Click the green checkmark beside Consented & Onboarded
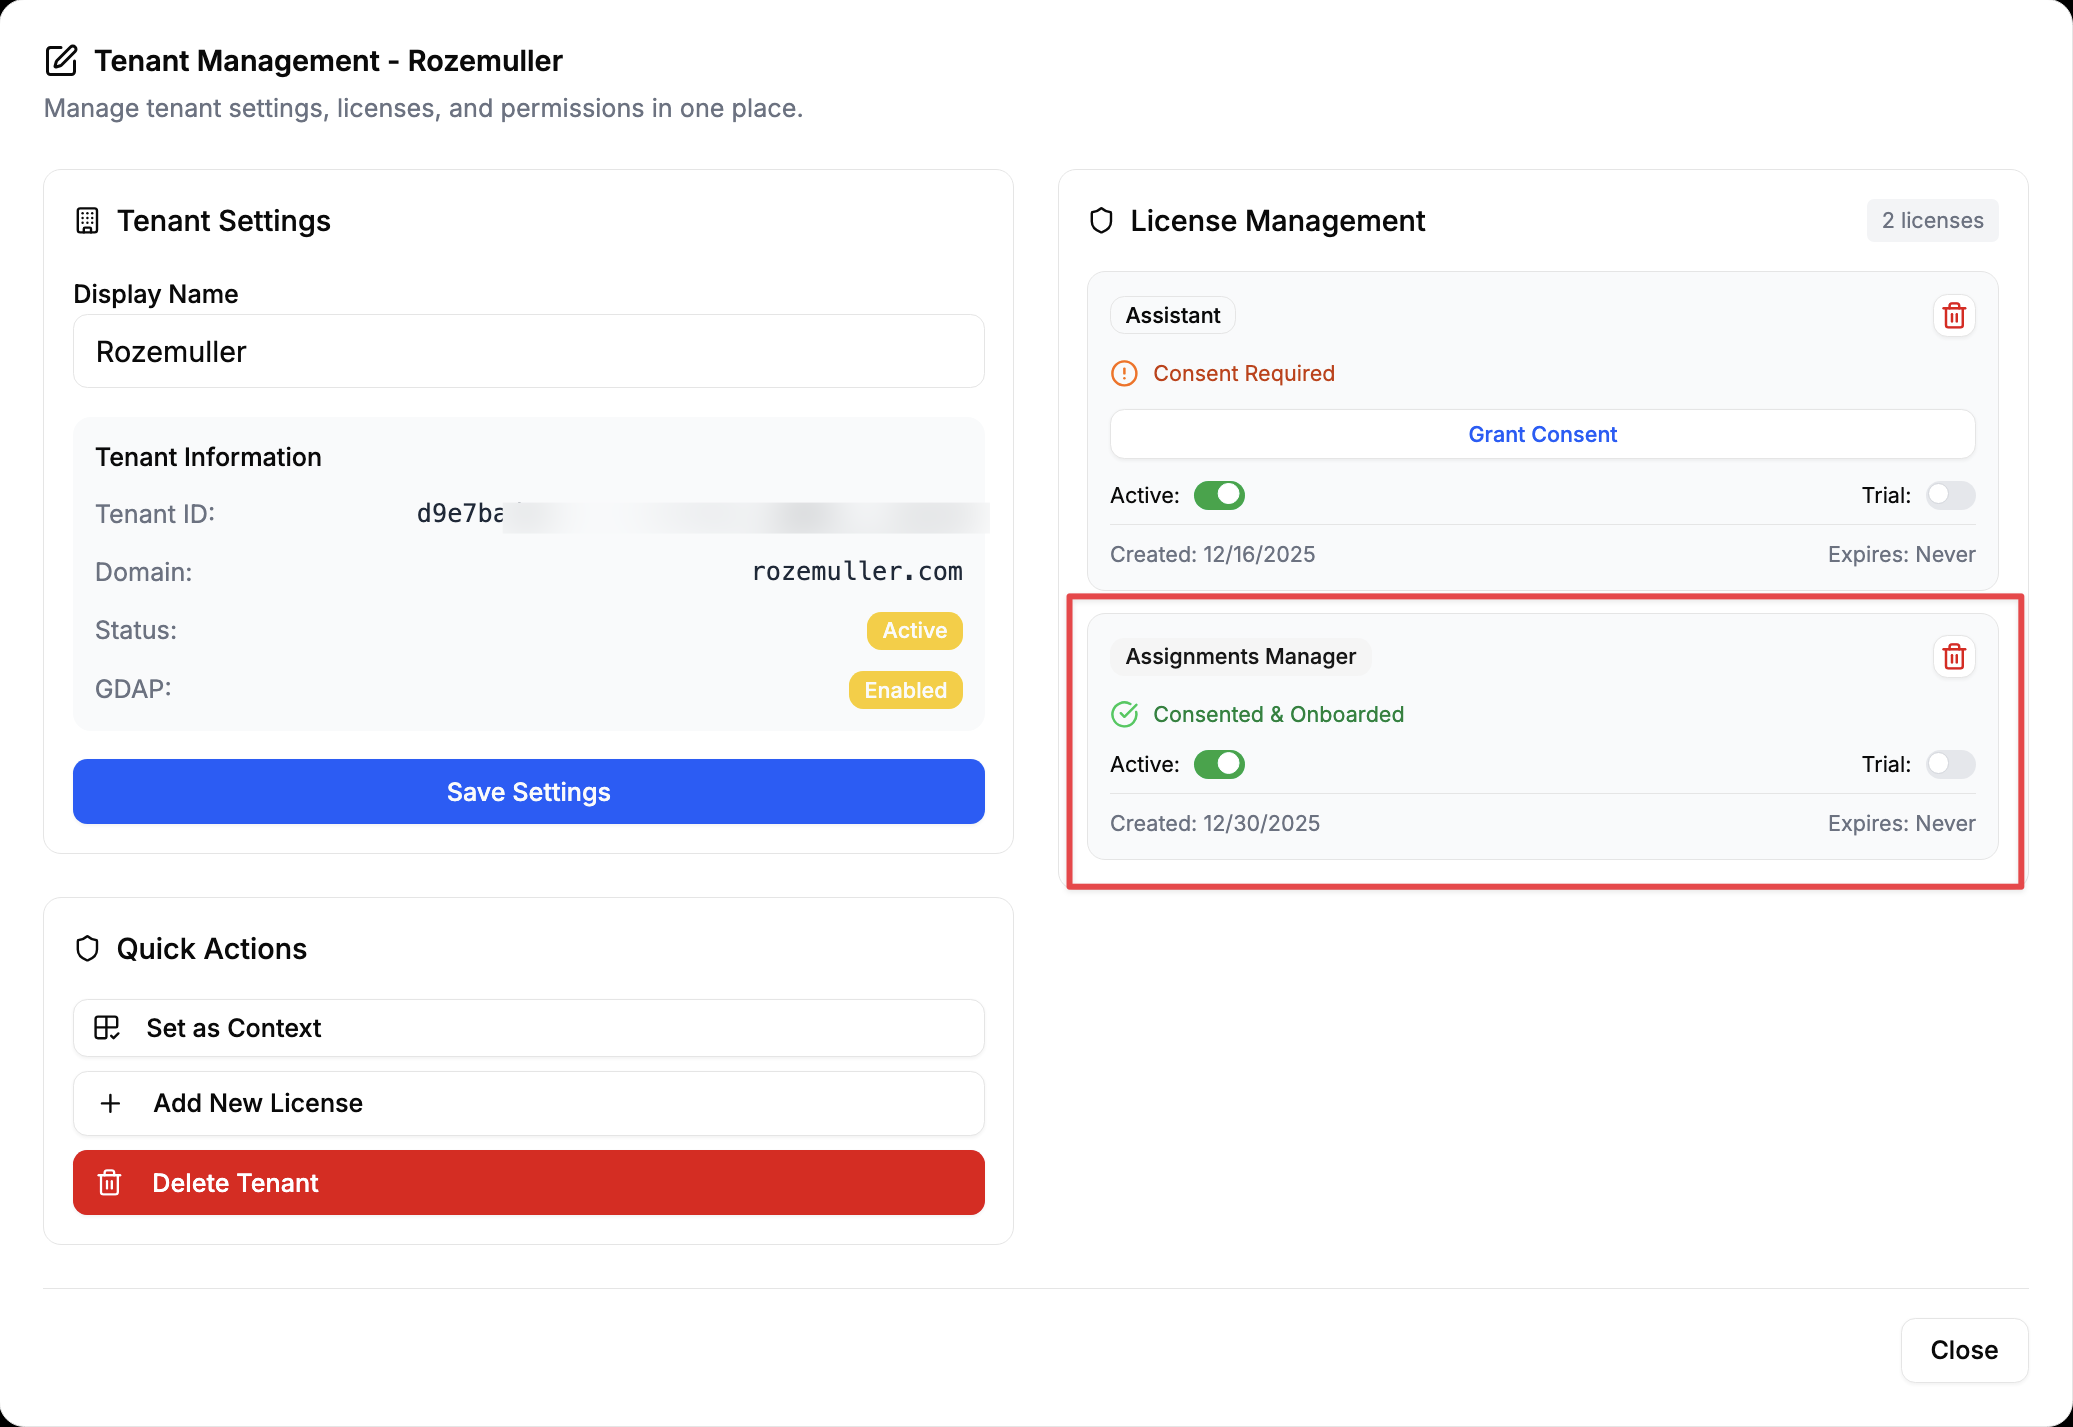Image resolution: width=2073 pixels, height=1427 pixels. [1126, 714]
